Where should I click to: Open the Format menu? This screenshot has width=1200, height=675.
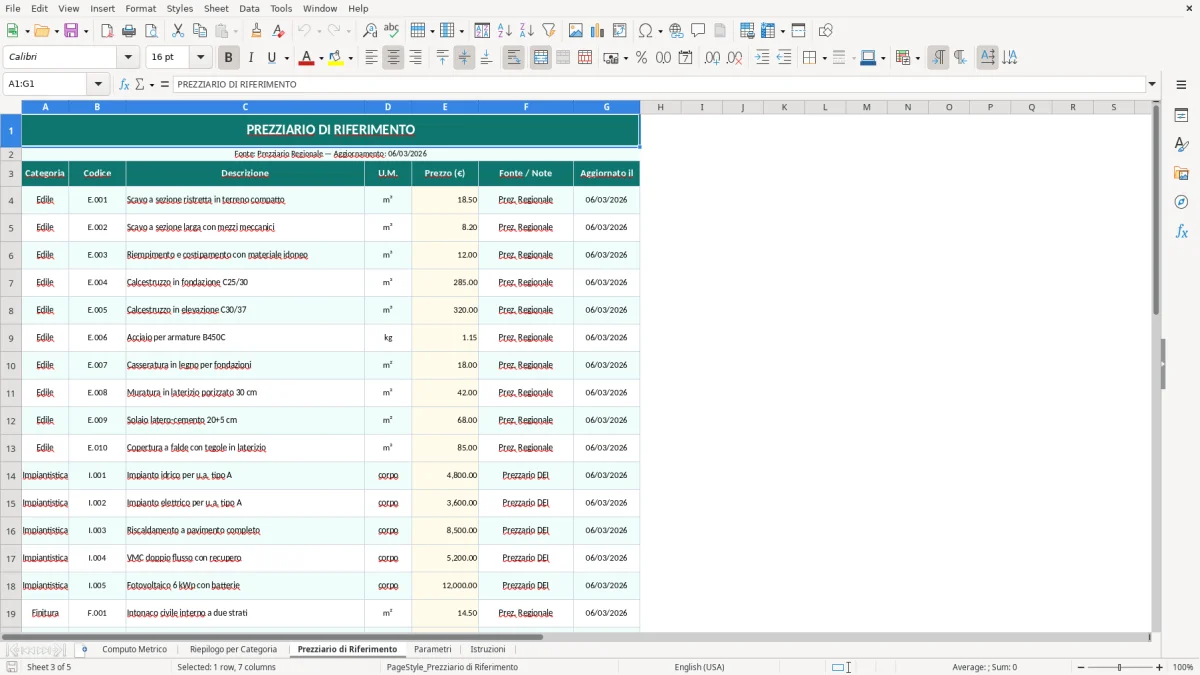[x=140, y=8]
